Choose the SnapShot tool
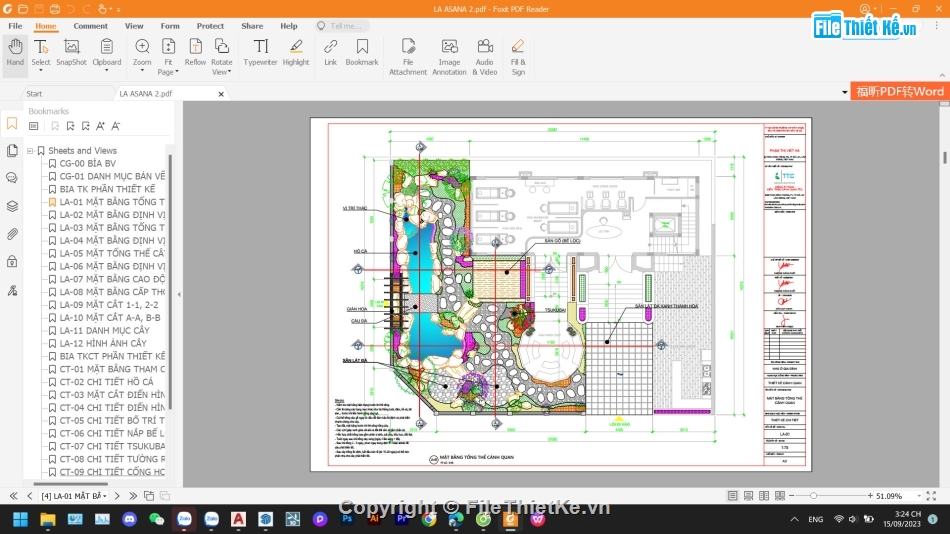Viewport: 950px width, 534px height. pos(71,53)
